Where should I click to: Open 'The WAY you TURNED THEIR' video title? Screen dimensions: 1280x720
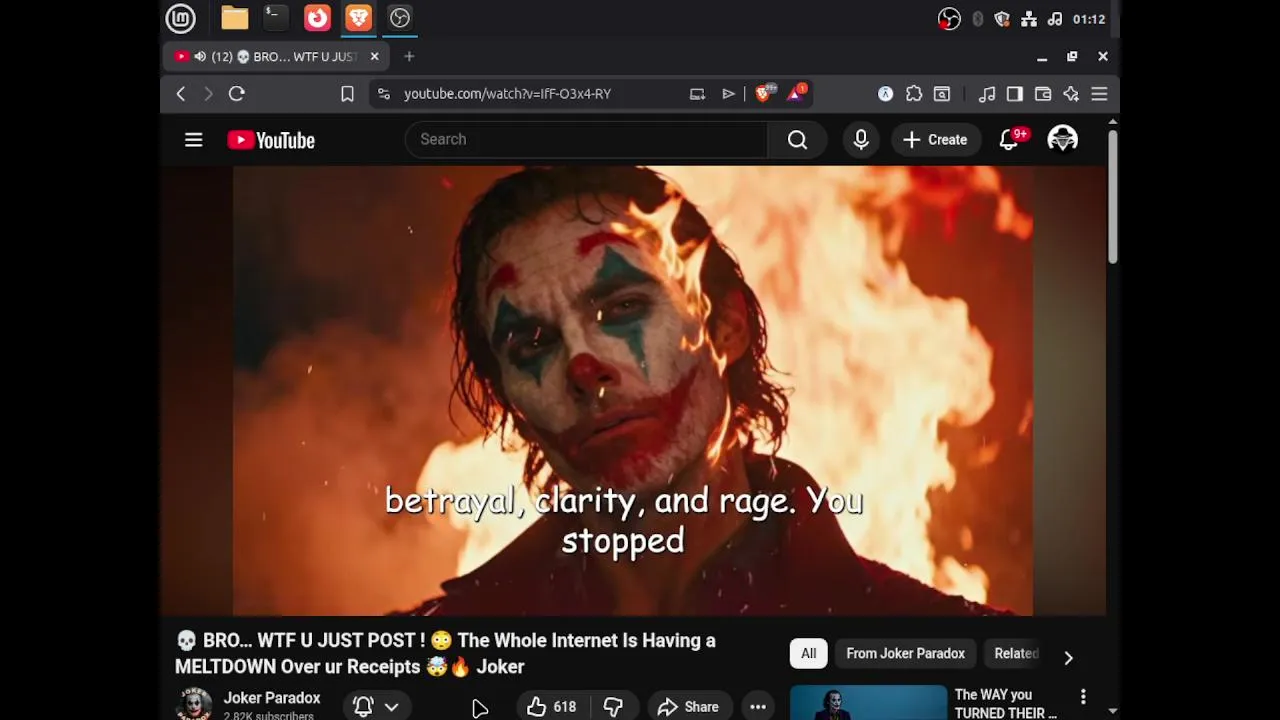pos(1005,703)
